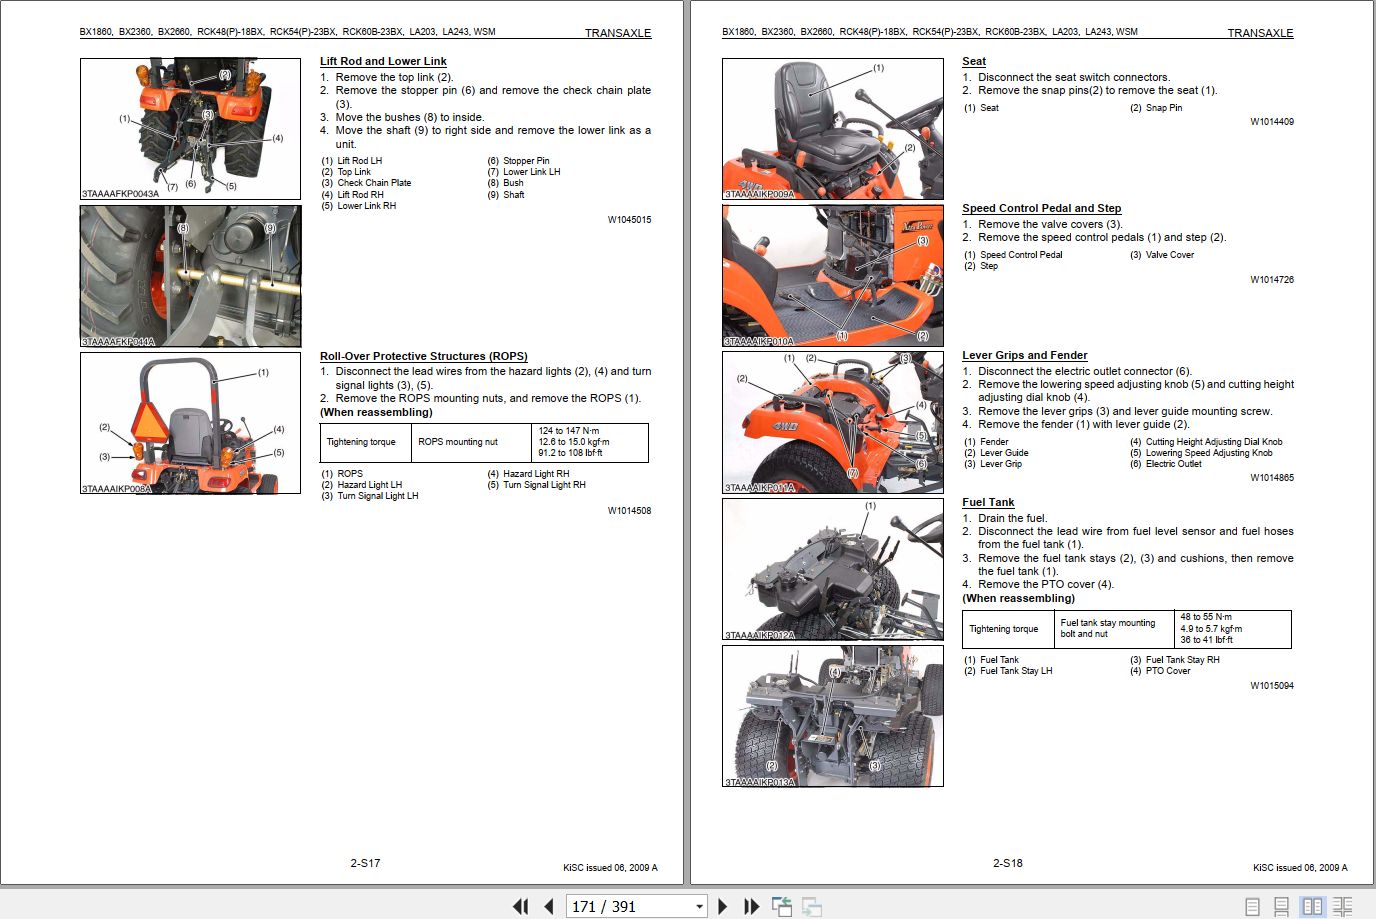Click the bush and shaft photo 3TAAAAFKP044A

190,276
